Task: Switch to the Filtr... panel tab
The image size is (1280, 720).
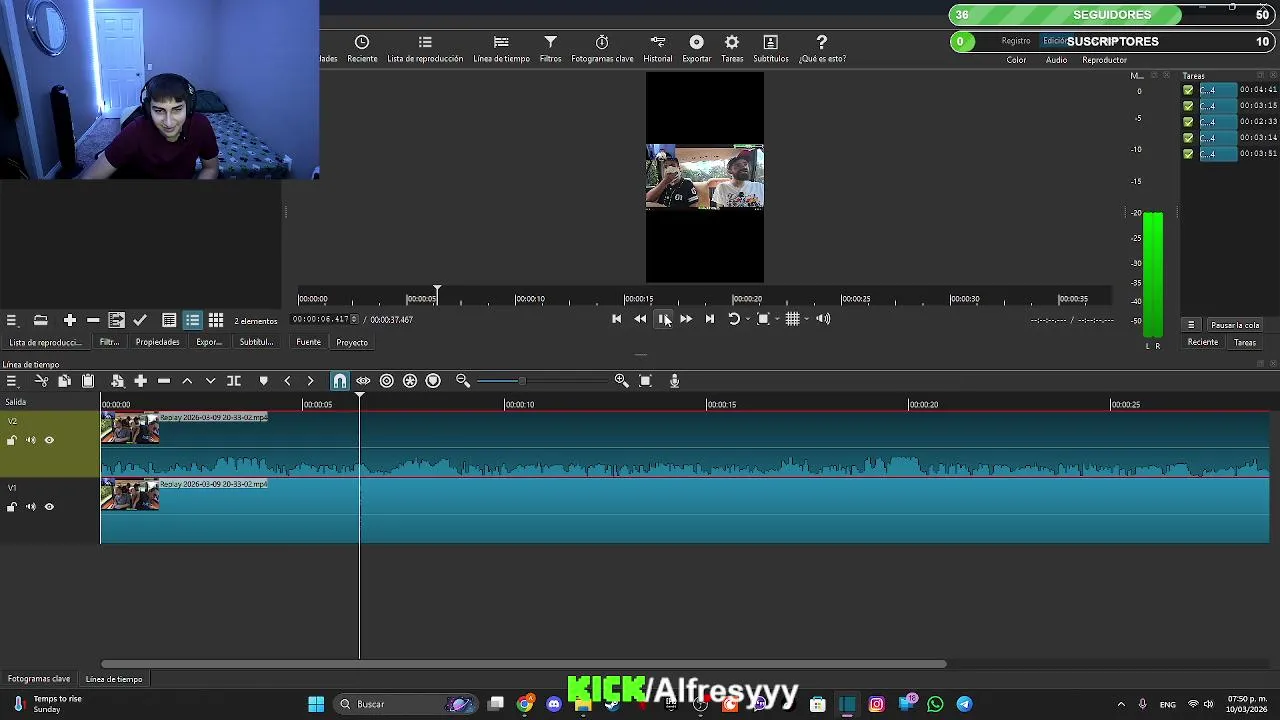Action: [x=109, y=342]
